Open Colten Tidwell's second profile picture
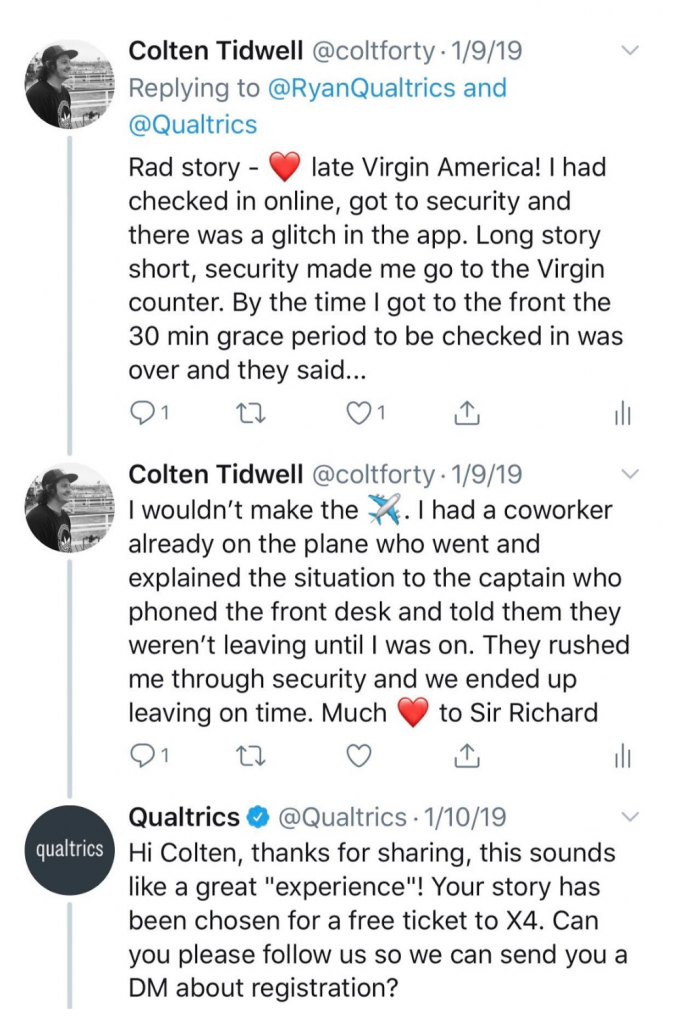Viewport: 681px width, 1024px height. (71, 508)
